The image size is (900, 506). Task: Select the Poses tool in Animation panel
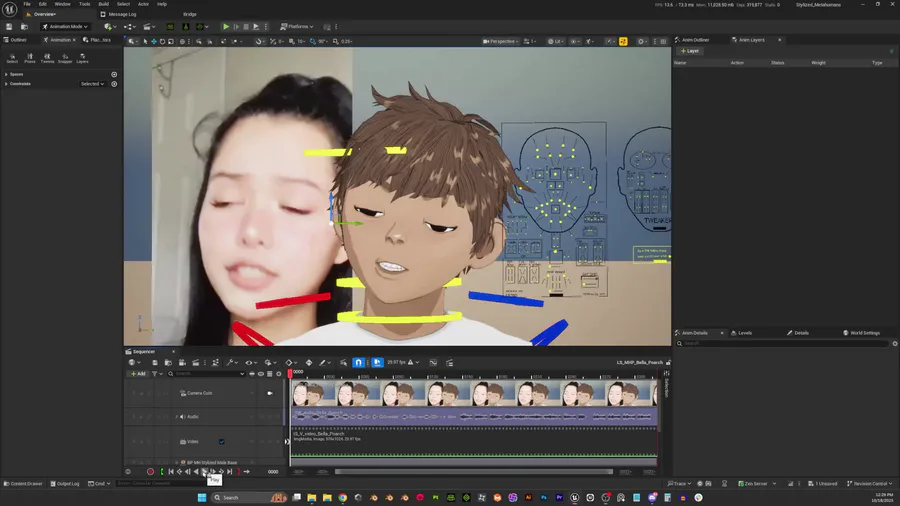pyautogui.click(x=30, y=58)
